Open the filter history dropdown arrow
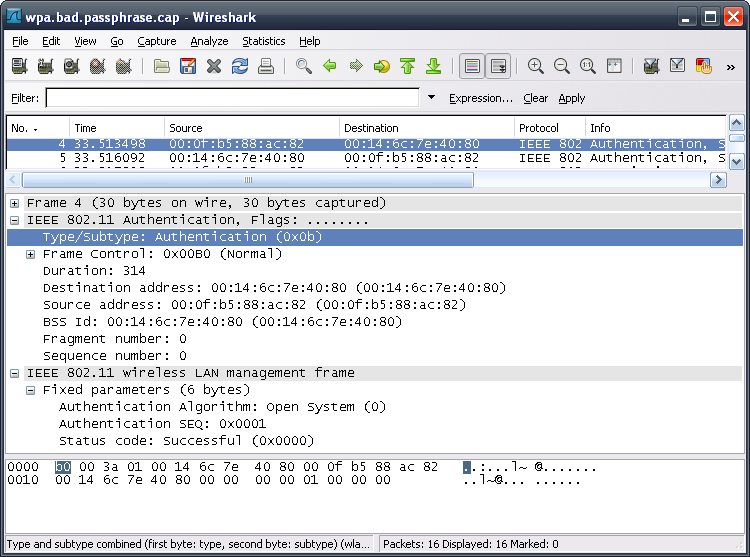This screenshot has height=557, width=750. [x=432, y=98]
